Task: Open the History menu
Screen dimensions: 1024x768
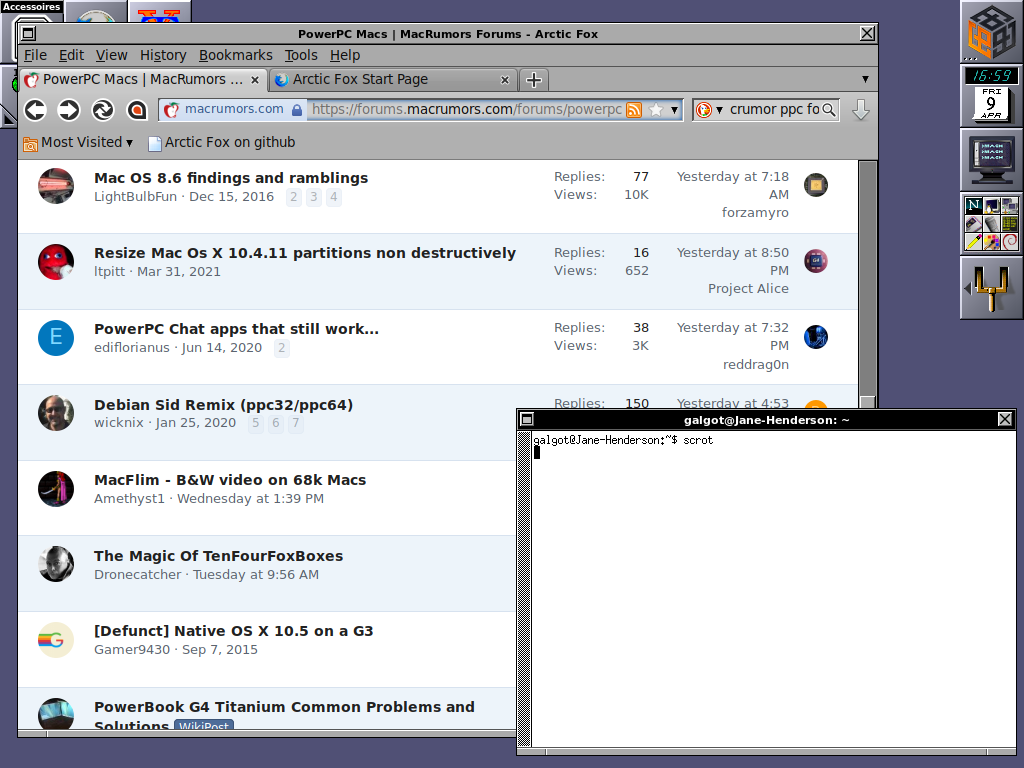Action: (163, 56)
